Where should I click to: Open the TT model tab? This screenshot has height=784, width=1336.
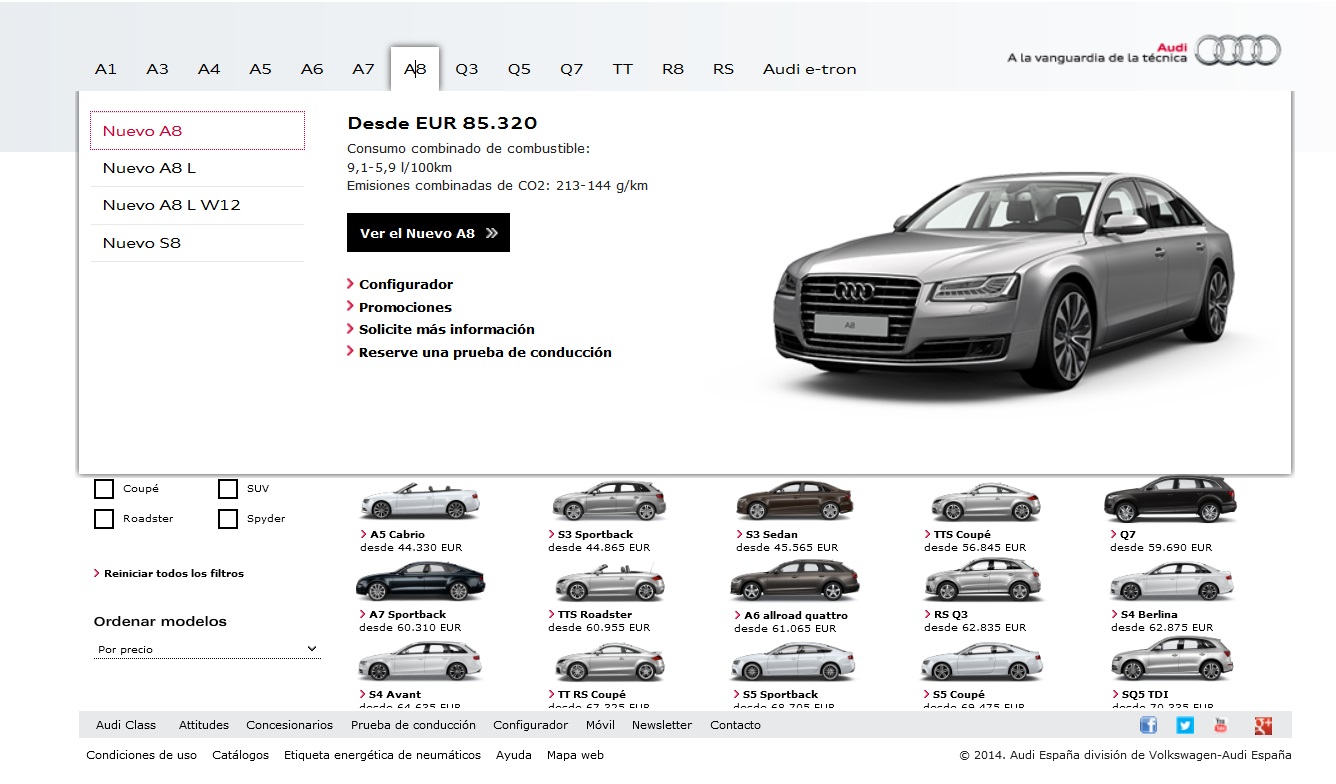(623, 69)
